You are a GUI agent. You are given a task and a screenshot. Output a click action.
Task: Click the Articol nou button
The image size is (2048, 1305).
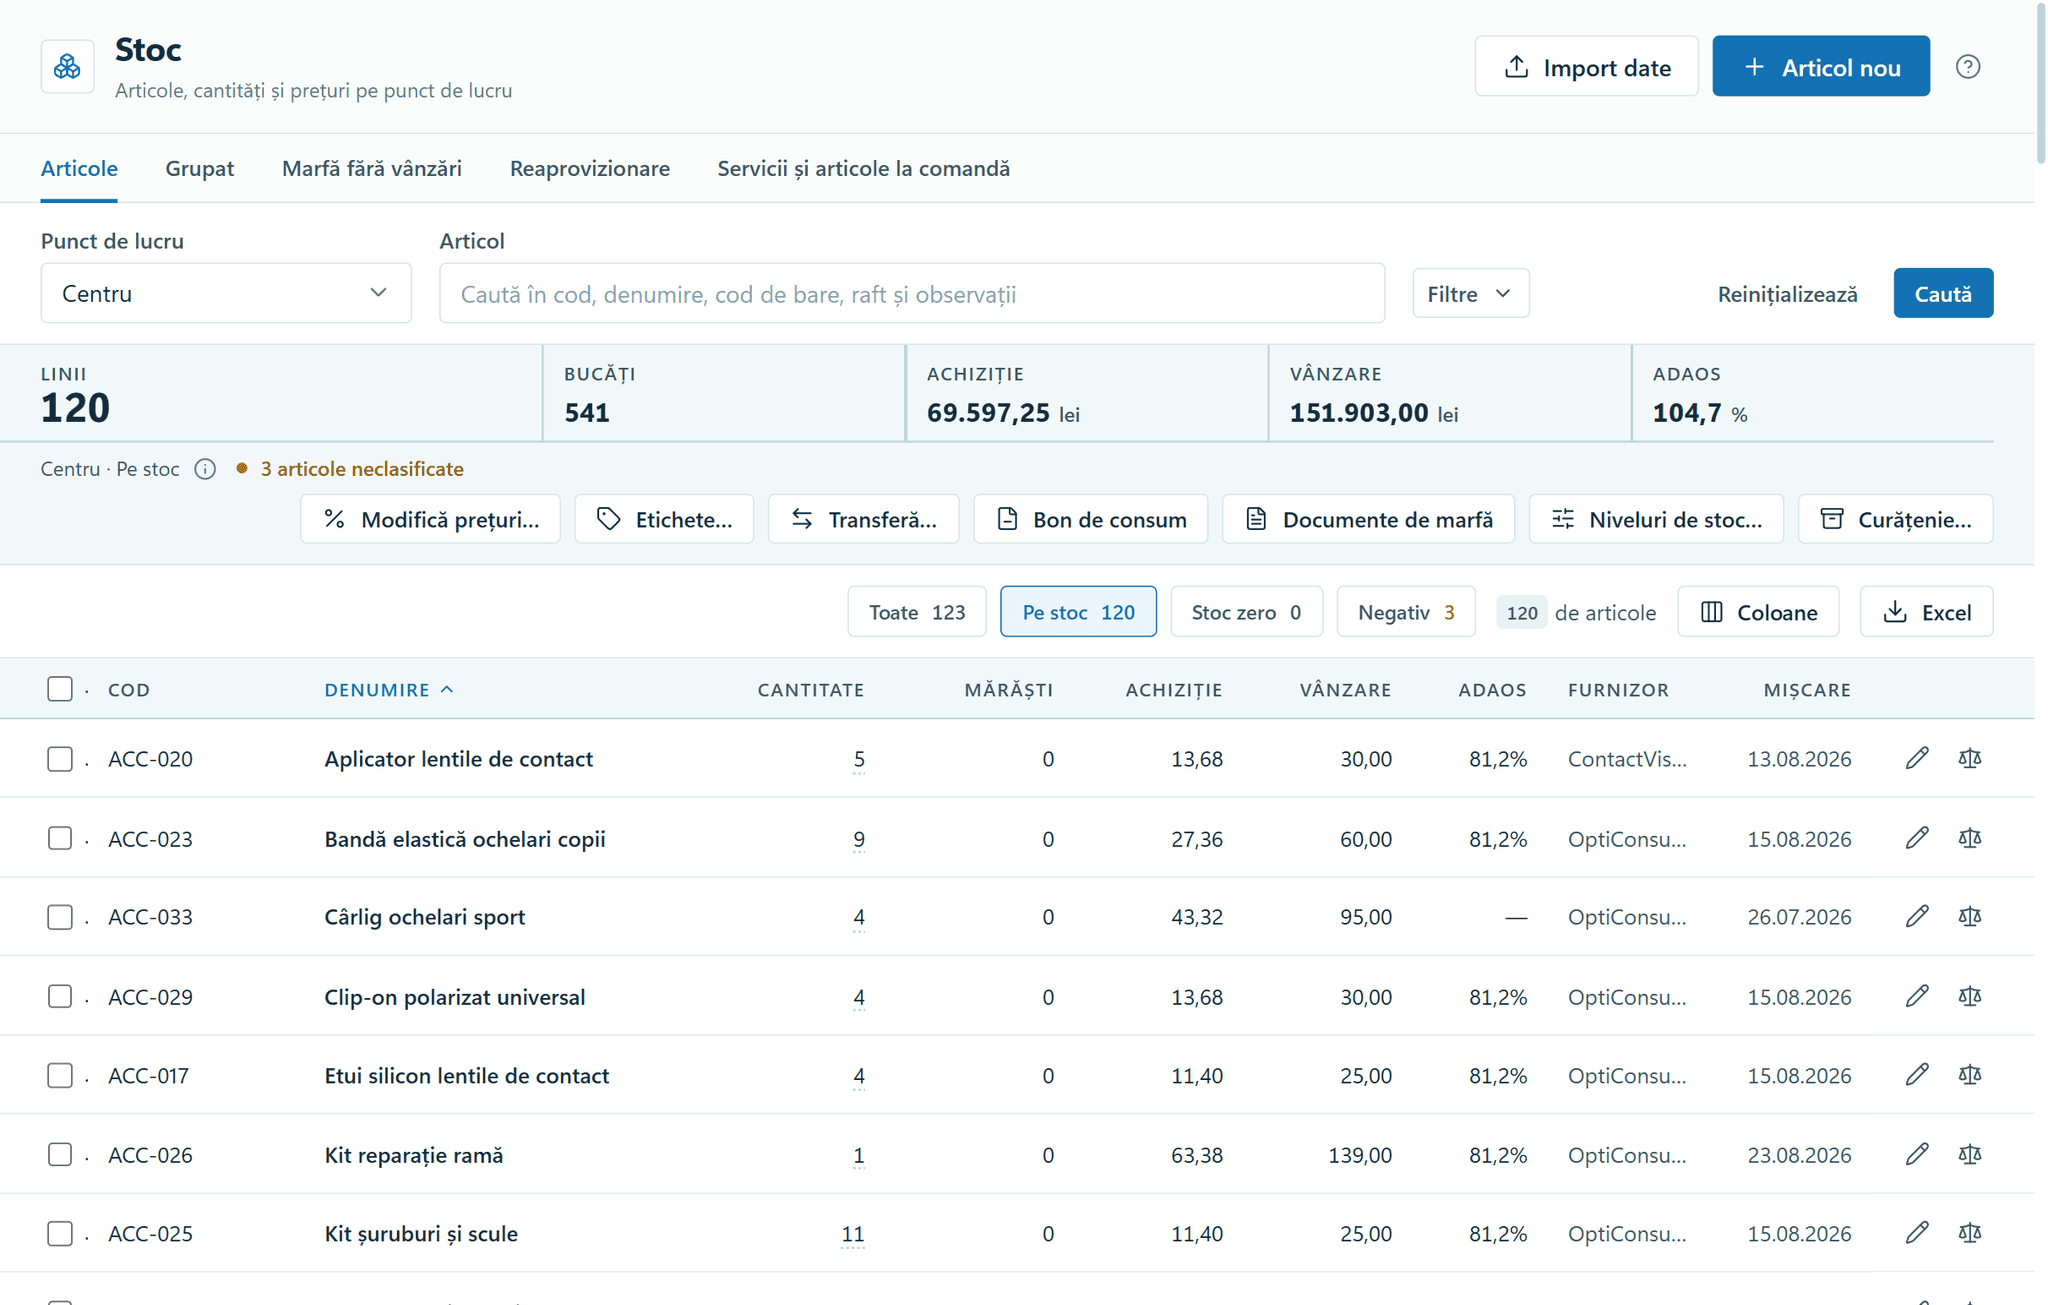pos(1821,67)
